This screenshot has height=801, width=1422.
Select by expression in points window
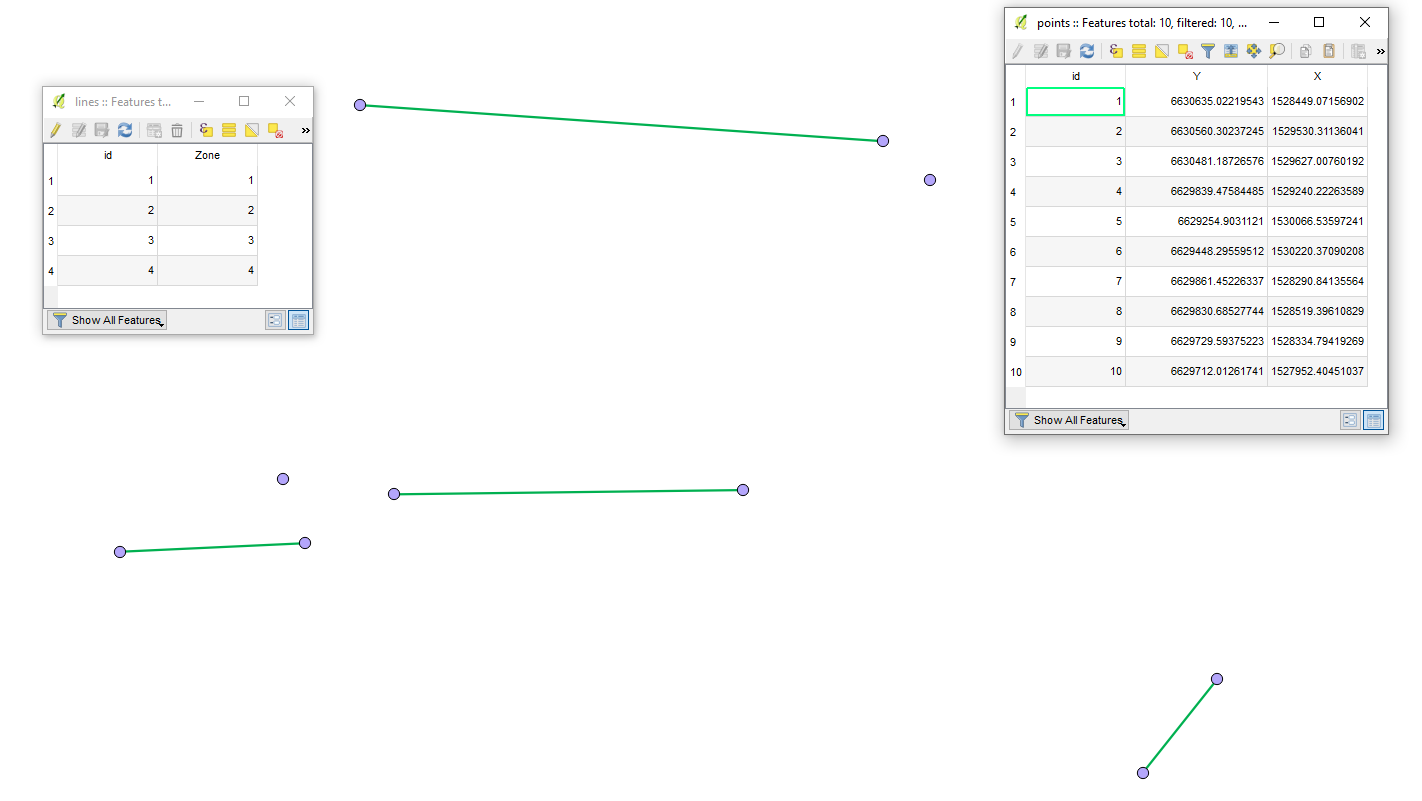(x=1116, y=51)
